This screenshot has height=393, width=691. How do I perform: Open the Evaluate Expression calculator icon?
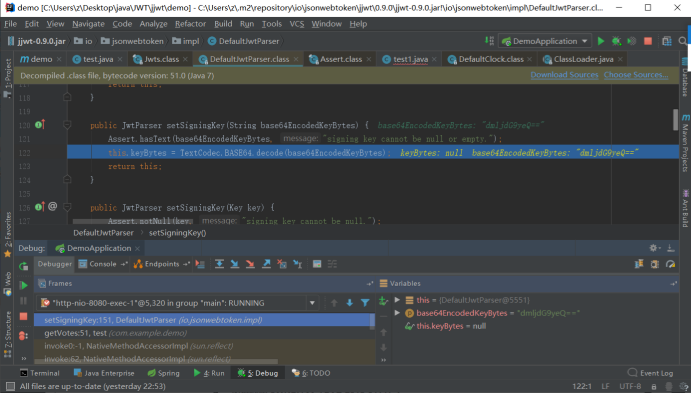click(x=317, y=264)
